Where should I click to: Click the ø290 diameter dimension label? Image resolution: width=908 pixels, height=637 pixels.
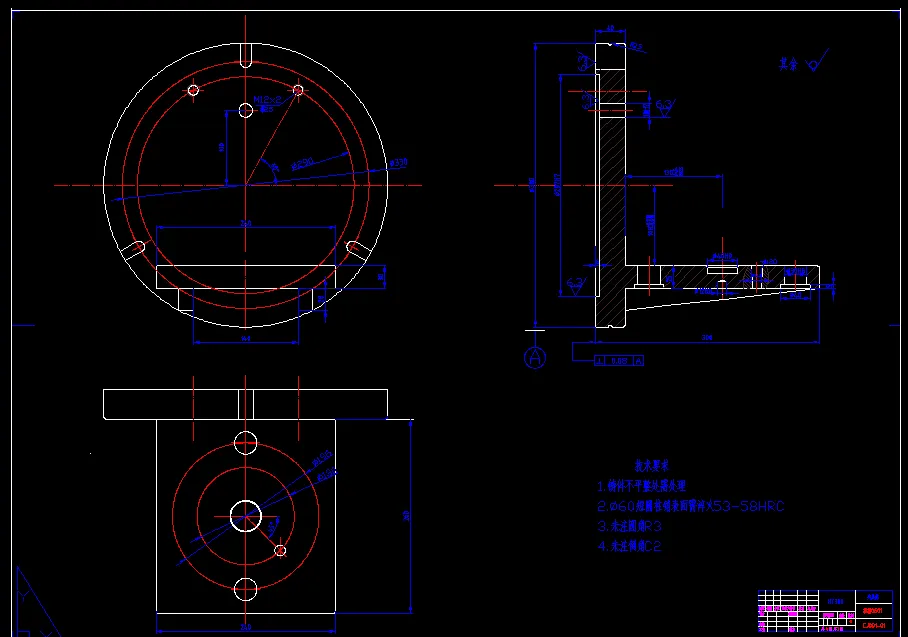click(302, 163)
